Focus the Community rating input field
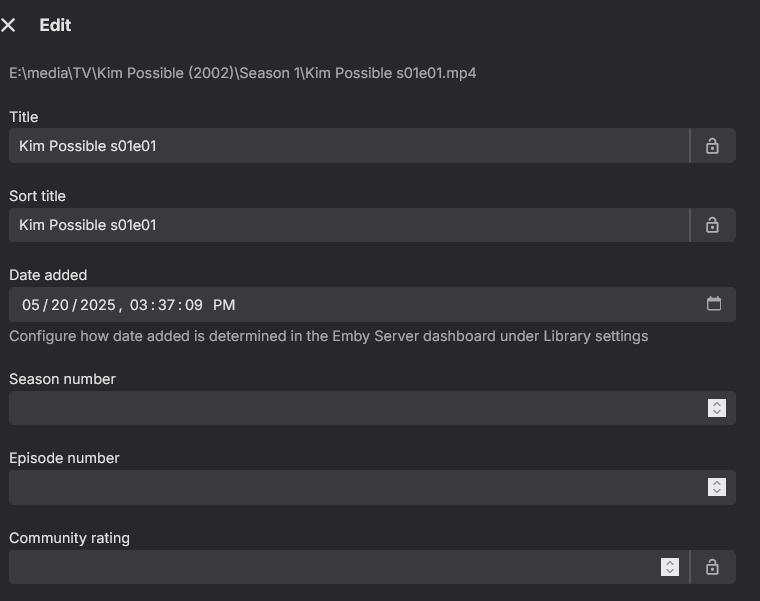The height and width of the screenshot is (601, 760). pos(330,567)
